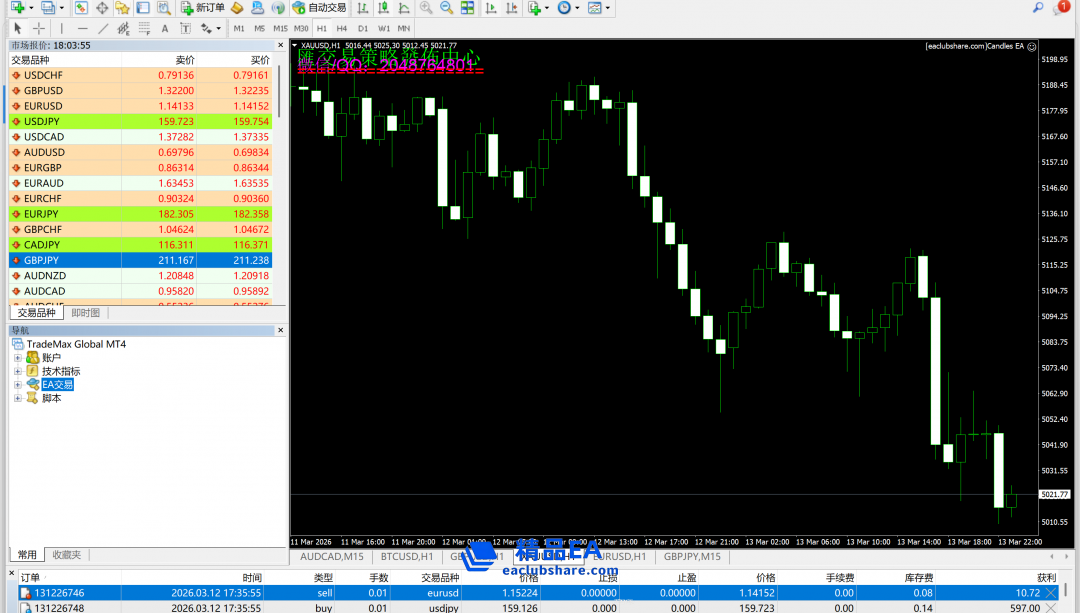Switch chart timeframe to D1
The width and height of the screenshot is (1080, 613).
click(x=362, y=29)
